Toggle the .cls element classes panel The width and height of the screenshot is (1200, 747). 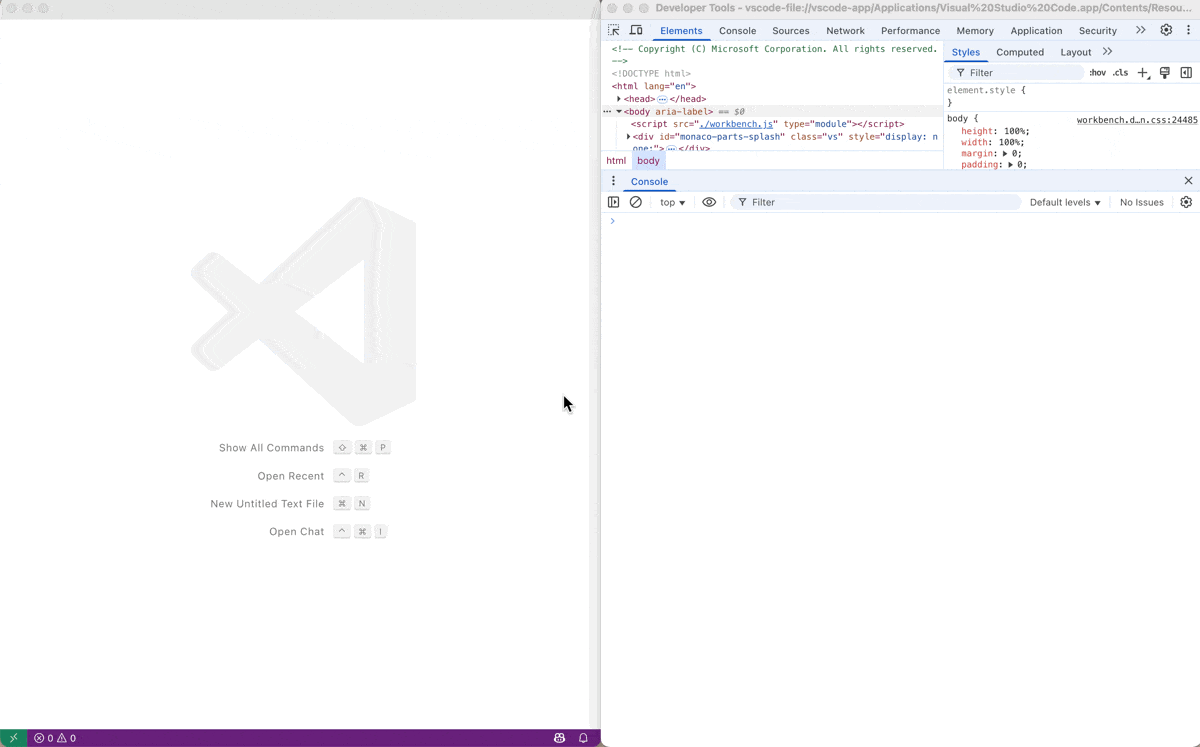tap(1120, 73)
